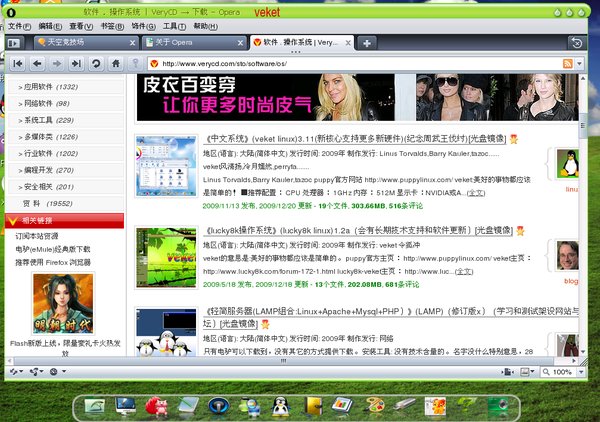Click the Opera logo in title bar
The image size is (600, 422).
click(x=11, y=12)
